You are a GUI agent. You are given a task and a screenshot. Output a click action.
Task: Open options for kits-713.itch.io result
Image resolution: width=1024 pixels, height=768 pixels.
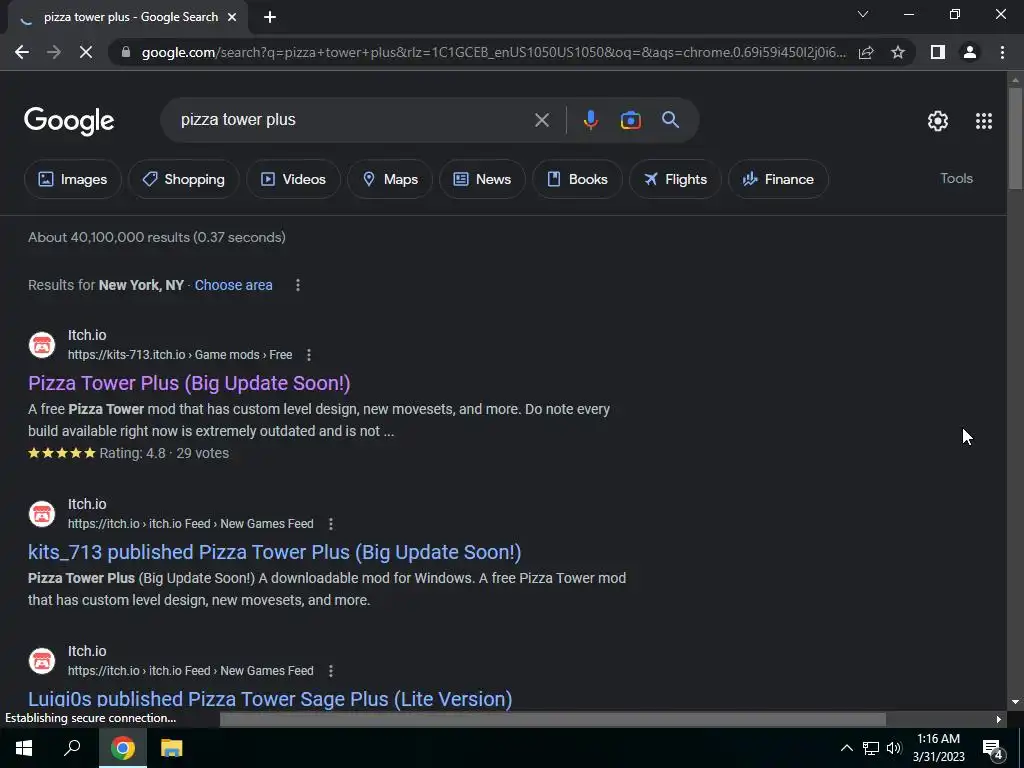(x=309, y=355)
